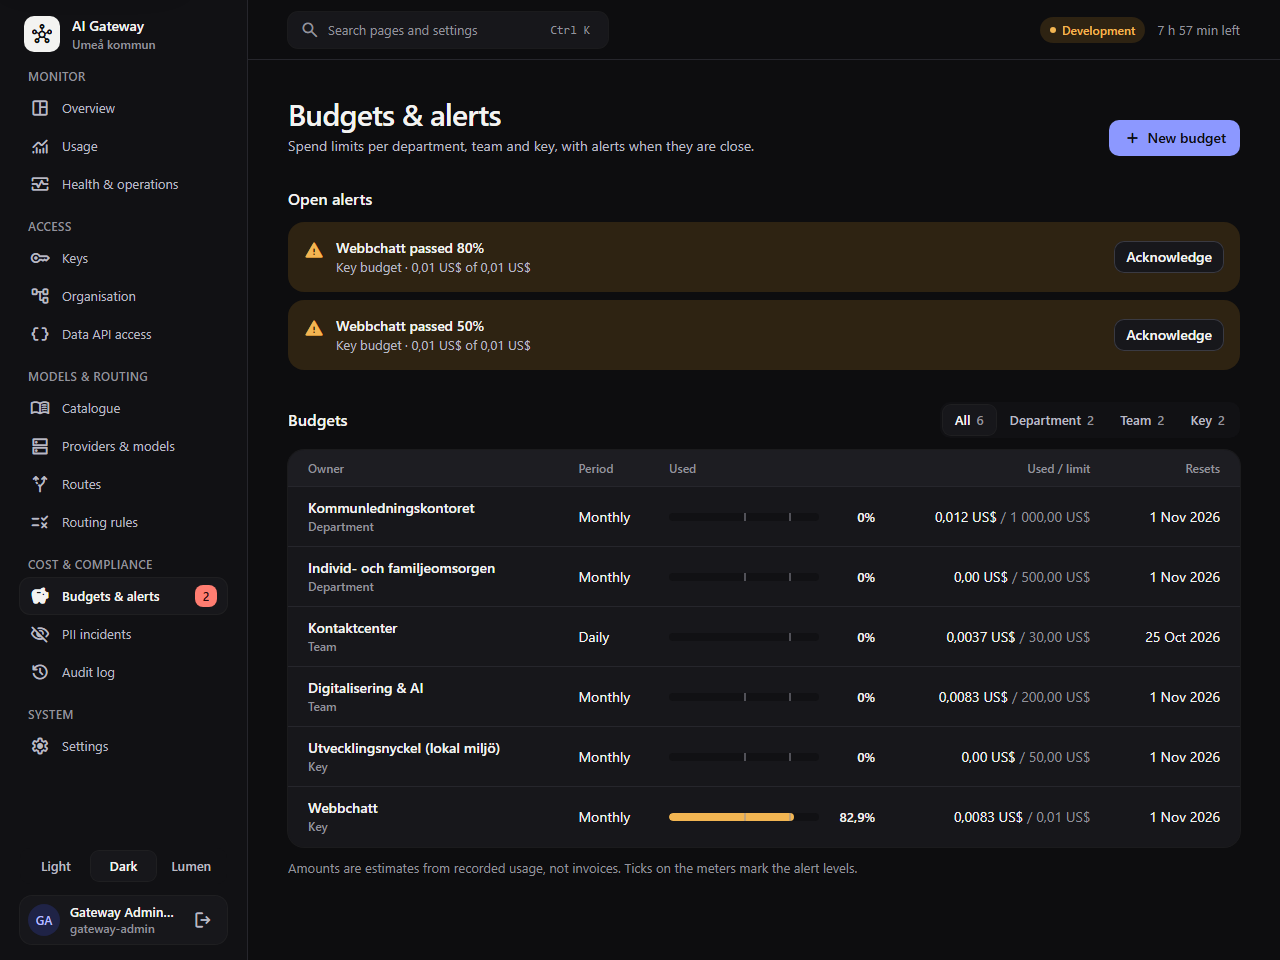The image size is (1280, 960).
Task: Click the Kontaktcenter usage meter bar
Action: (744, 637)
